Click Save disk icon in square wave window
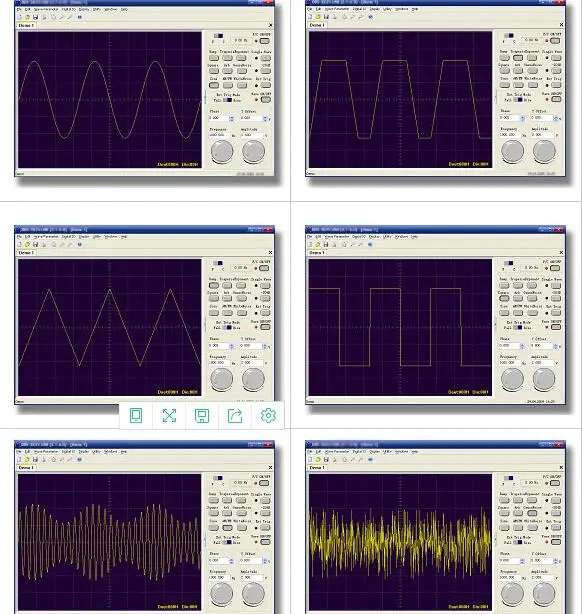Screen dimensions: 582x614 click(x=326, y=244)
